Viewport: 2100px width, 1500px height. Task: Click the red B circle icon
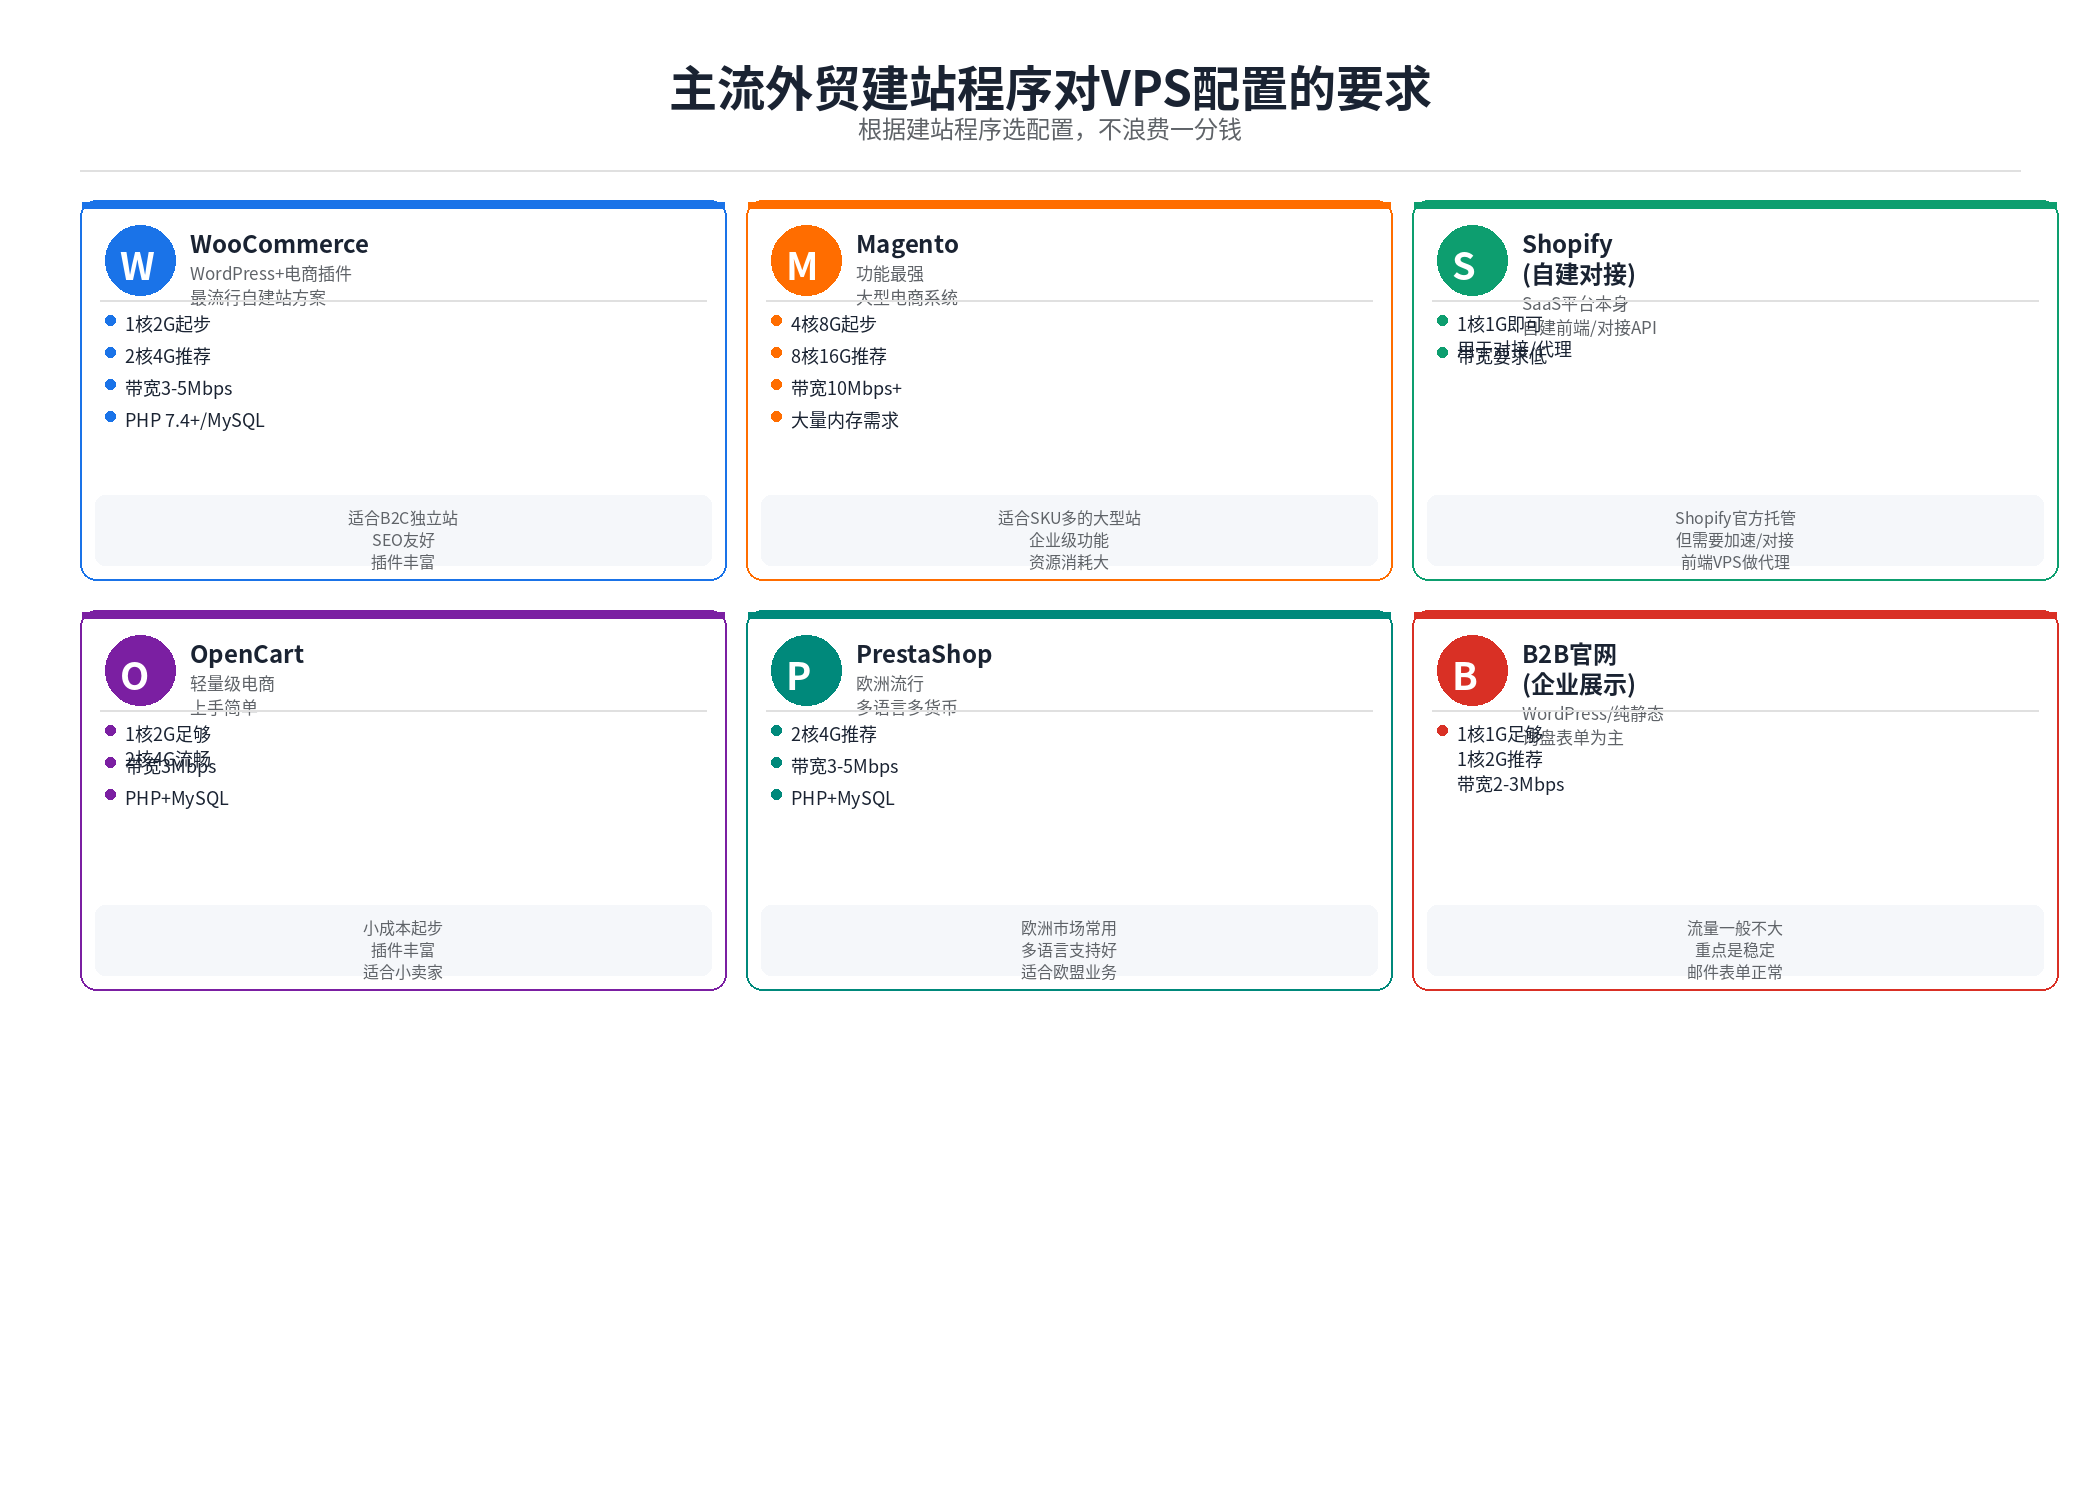tap(1472, 671)
